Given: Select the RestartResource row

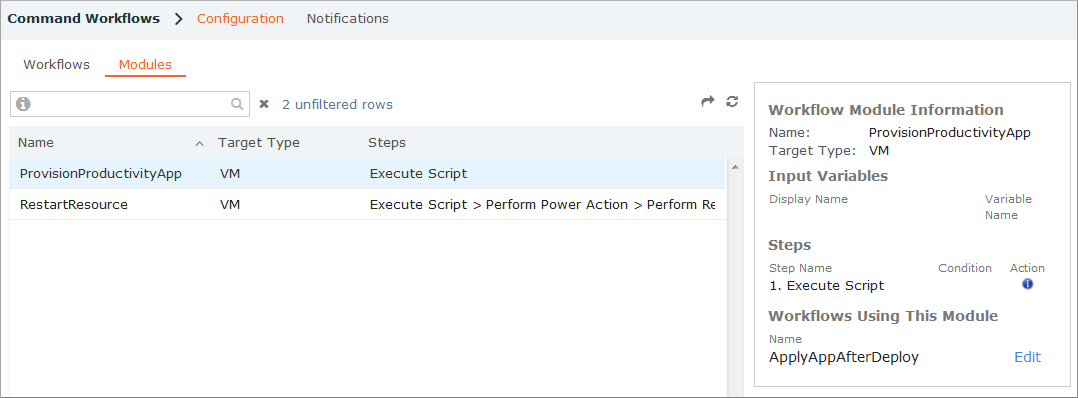Looking at the screenshot, I should pyautogui.click(x=368, y=205).
